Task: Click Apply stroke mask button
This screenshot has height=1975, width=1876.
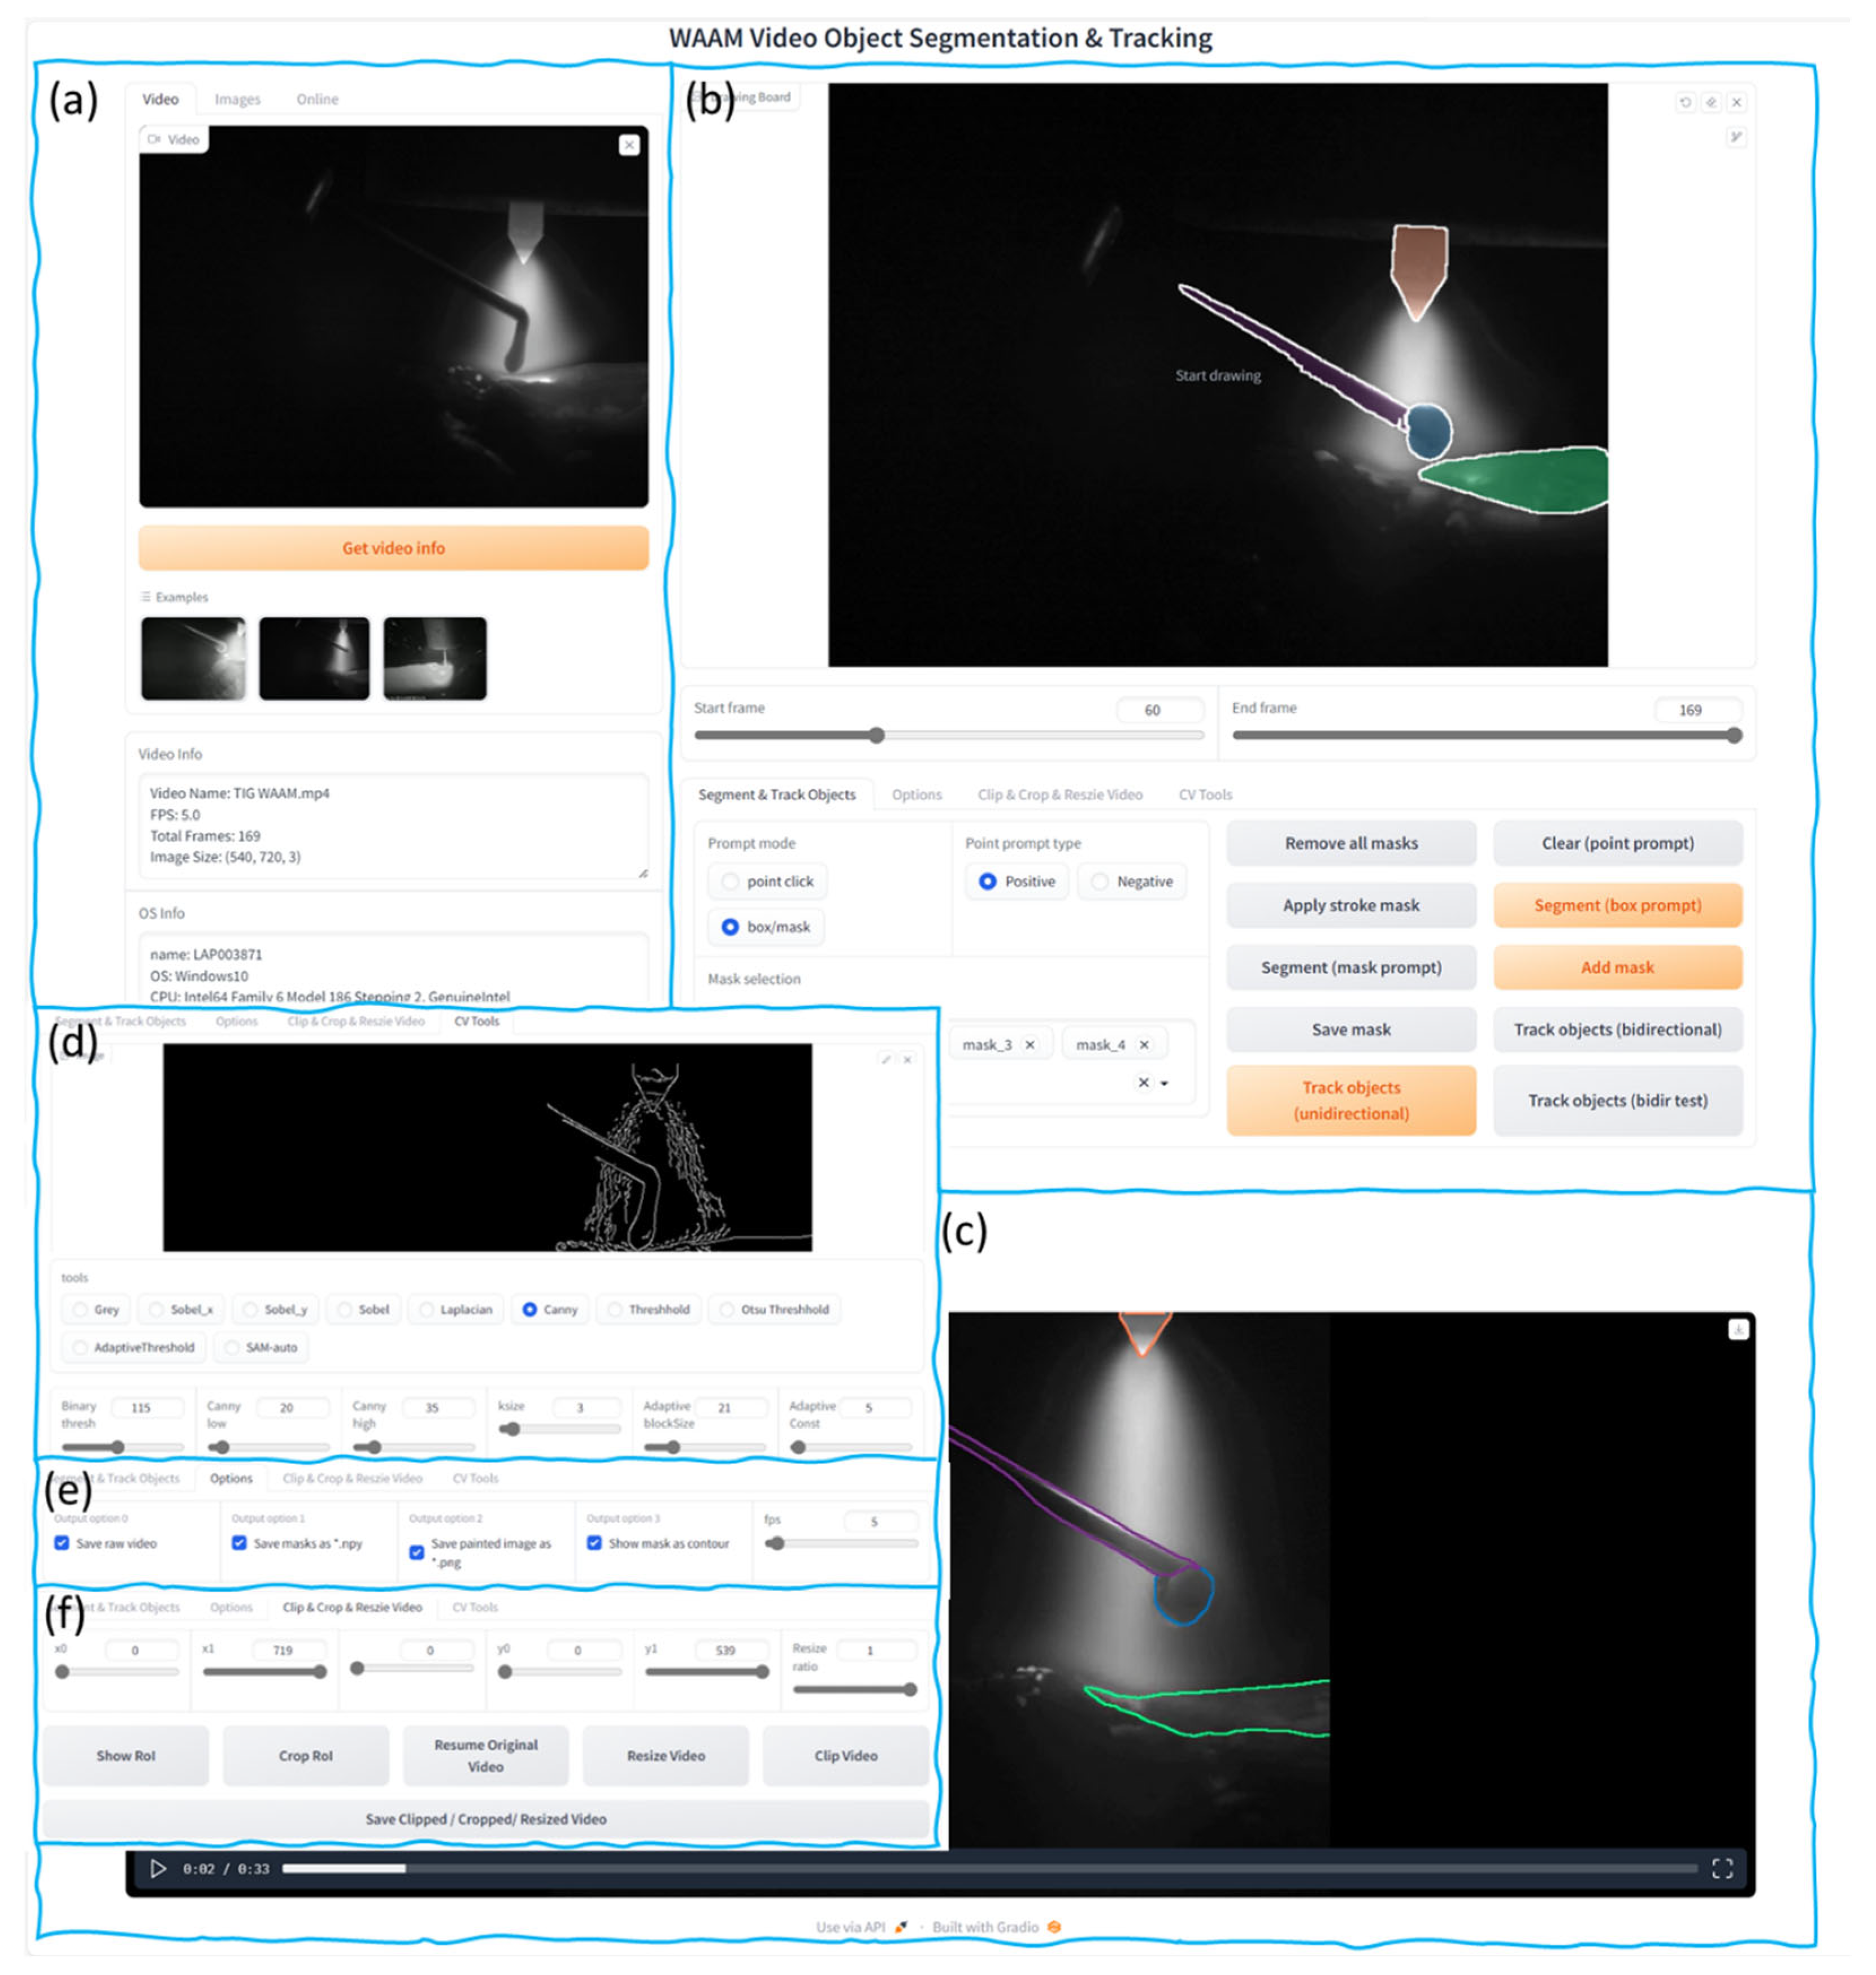Action: (x=1351, y=905)
